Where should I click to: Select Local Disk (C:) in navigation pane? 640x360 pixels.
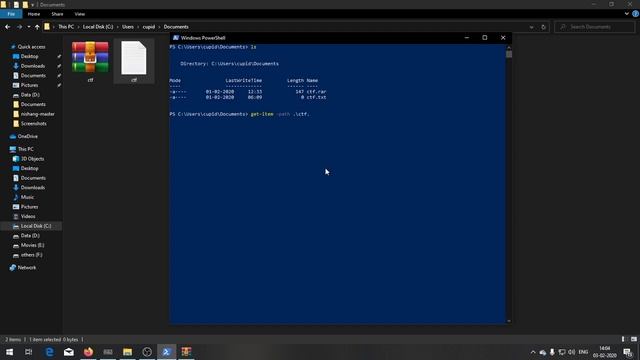(x=36, y=226)
